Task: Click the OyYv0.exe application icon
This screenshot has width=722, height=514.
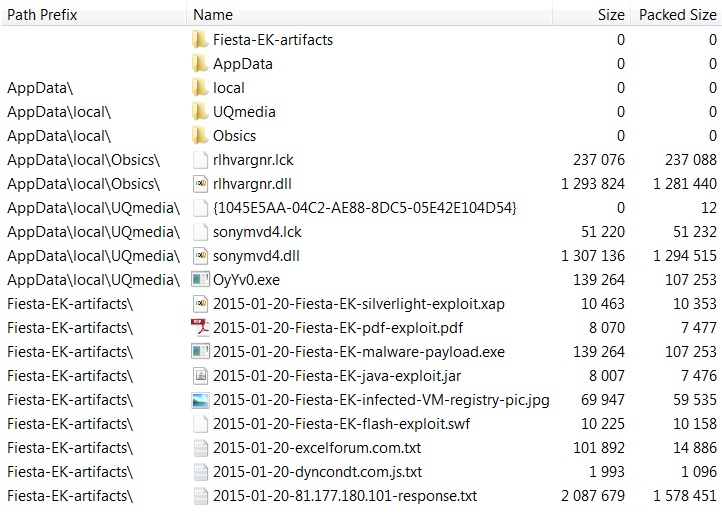Action: pos(200,280)
